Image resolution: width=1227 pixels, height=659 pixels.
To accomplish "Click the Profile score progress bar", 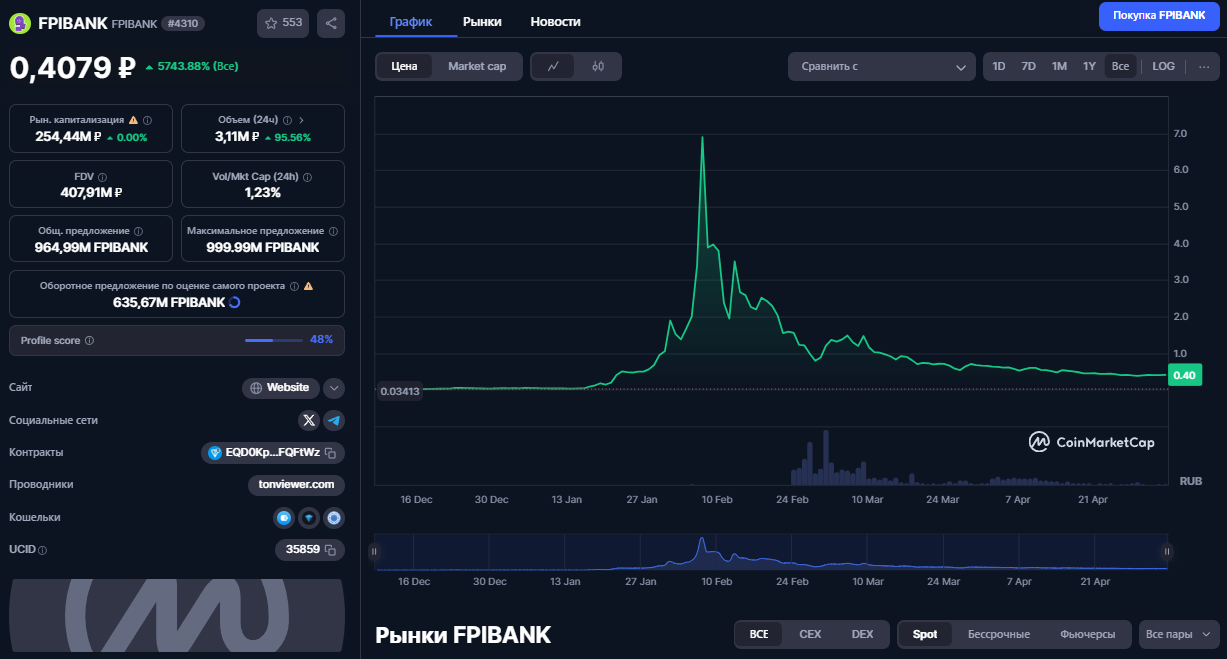I will pos(273,341).
